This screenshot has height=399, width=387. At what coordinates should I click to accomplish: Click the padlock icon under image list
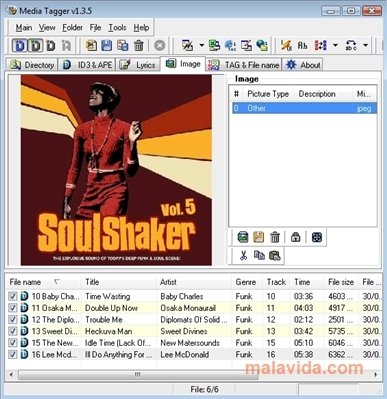pos(295,237)
